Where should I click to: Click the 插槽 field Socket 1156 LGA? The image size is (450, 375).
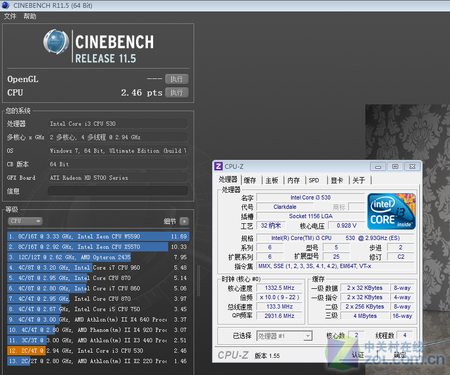coord(310,216)
